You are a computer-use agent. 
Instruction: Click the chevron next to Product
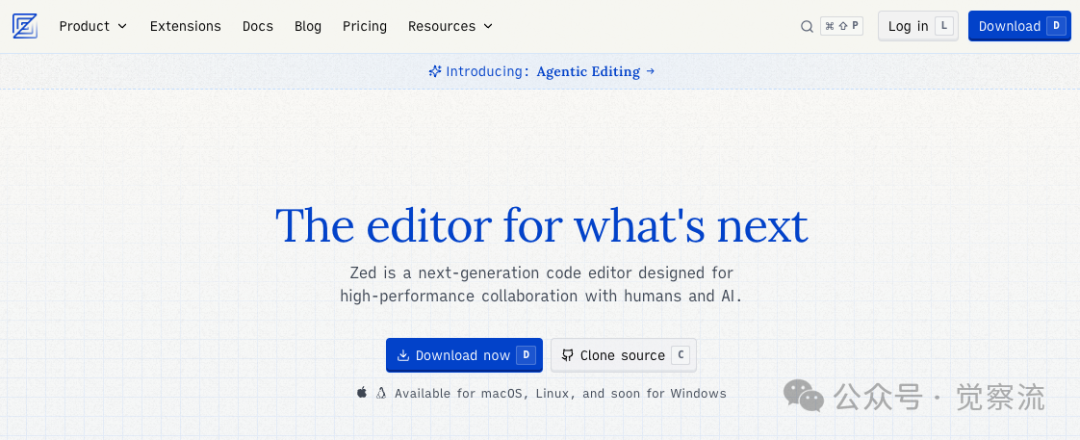(122, 26)
